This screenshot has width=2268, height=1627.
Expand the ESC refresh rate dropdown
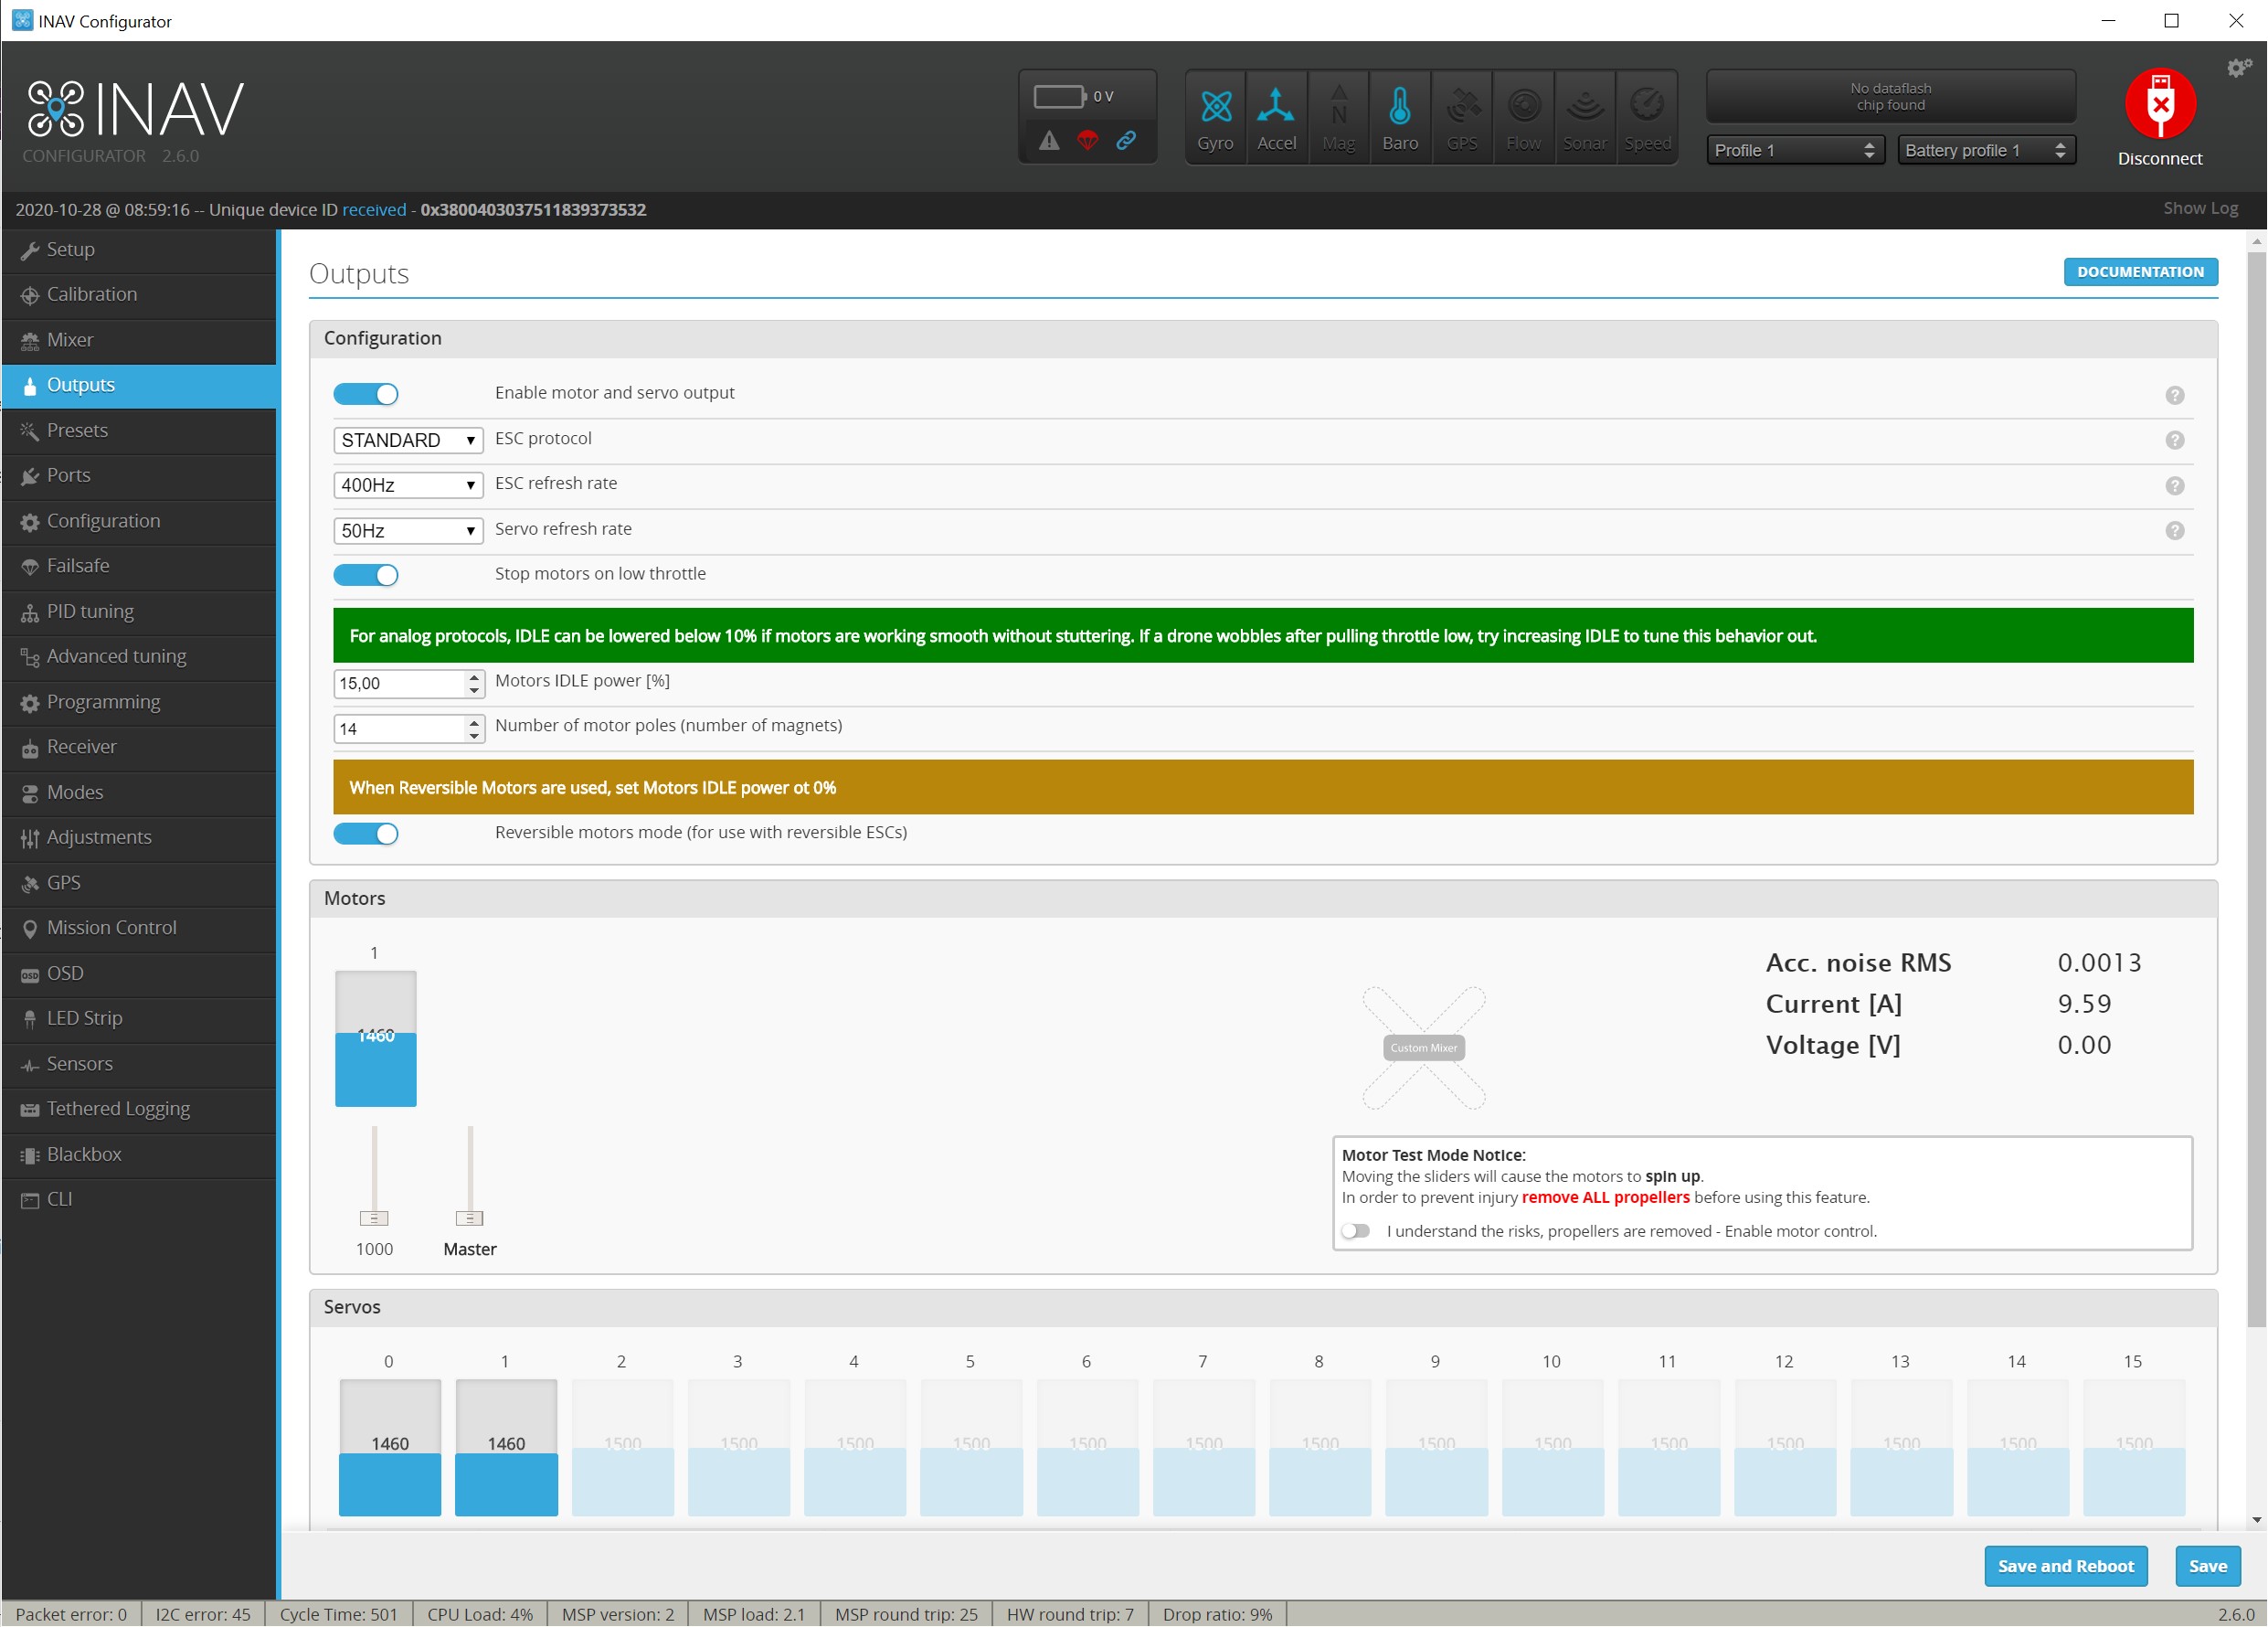coord(407,485)
